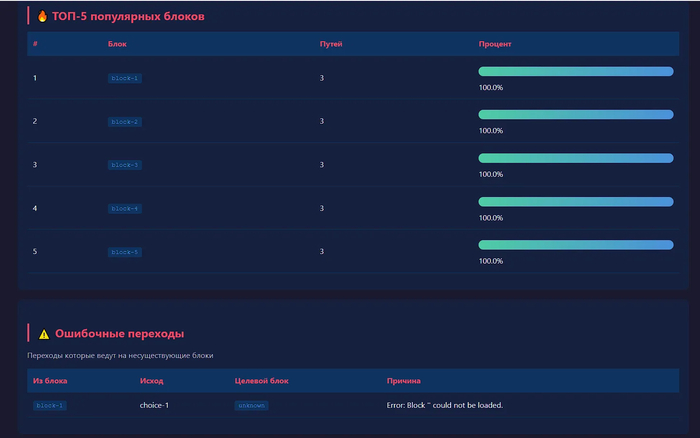700x438 pixels.
Task: Click the Процент column header
Action: [x=495, y=44]
